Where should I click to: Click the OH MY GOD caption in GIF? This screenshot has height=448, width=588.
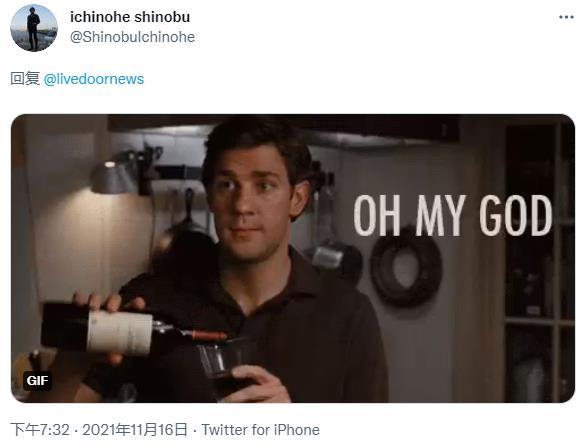453,216
